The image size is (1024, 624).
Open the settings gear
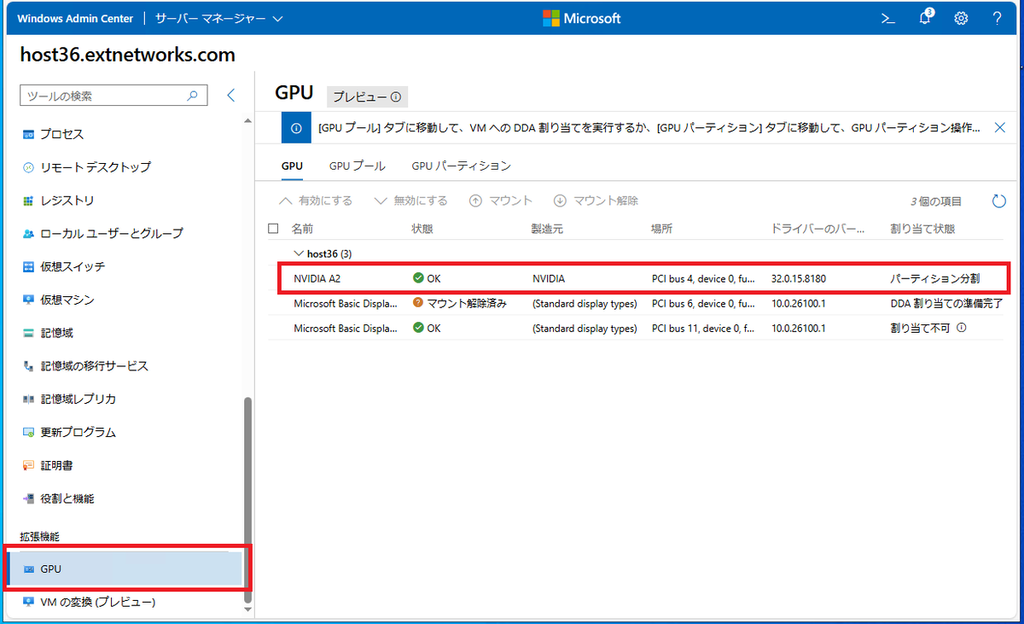click(961, 19)
